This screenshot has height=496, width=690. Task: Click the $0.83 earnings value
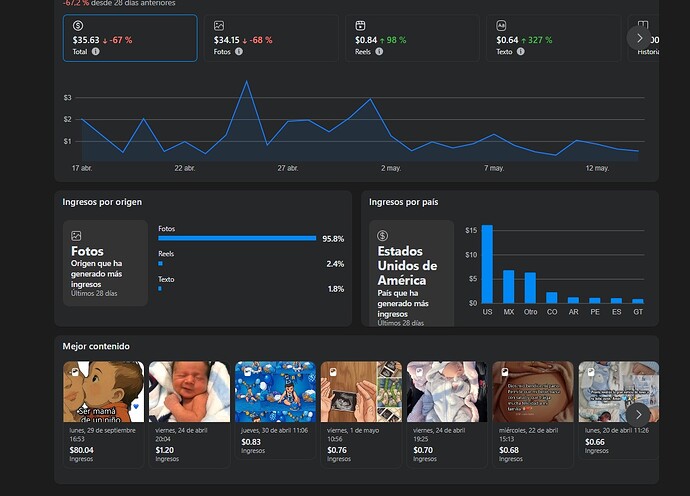click(251, 441)
